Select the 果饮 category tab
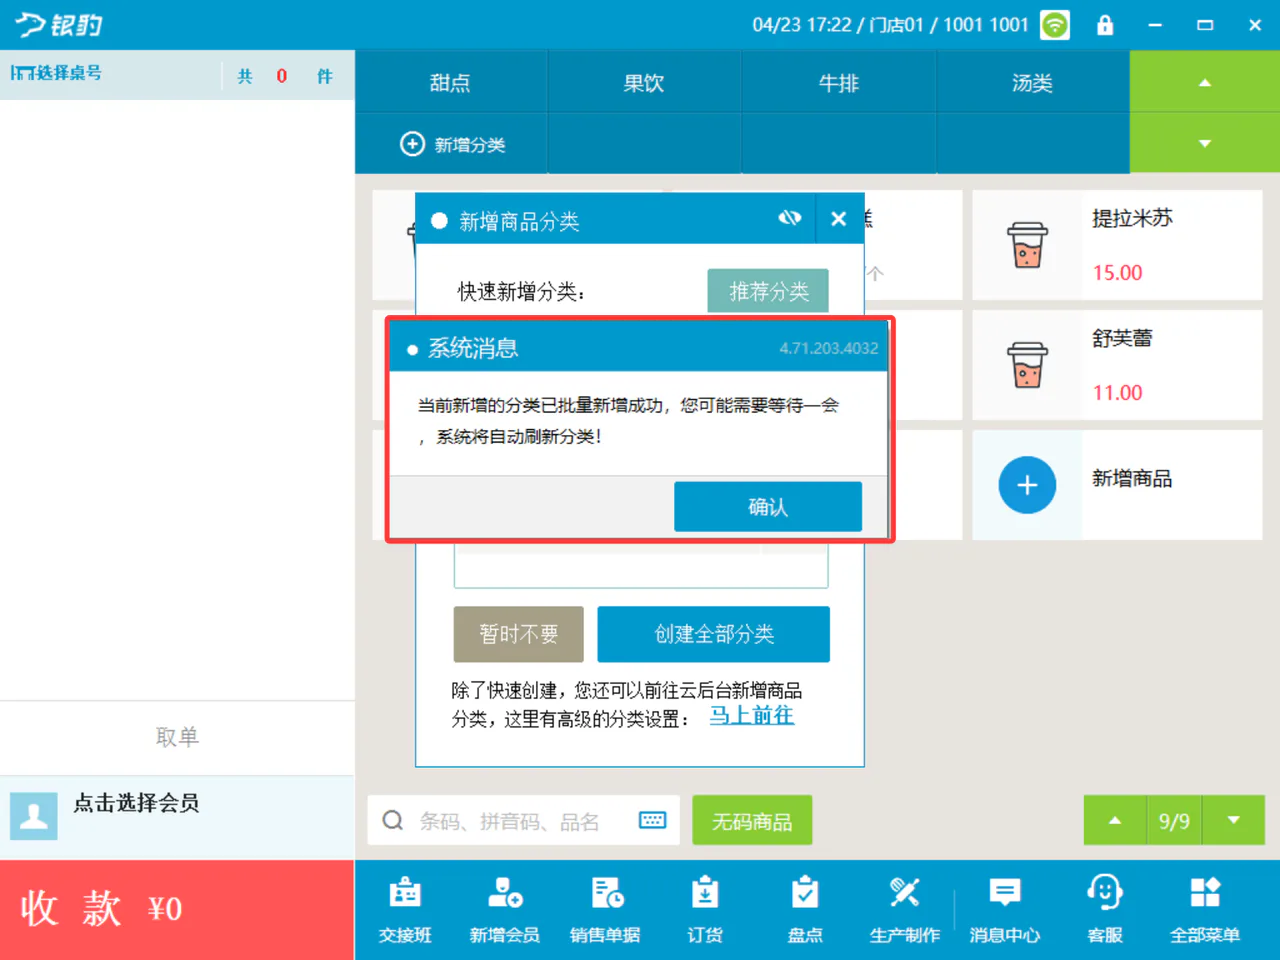 click(x=644, y=82)
